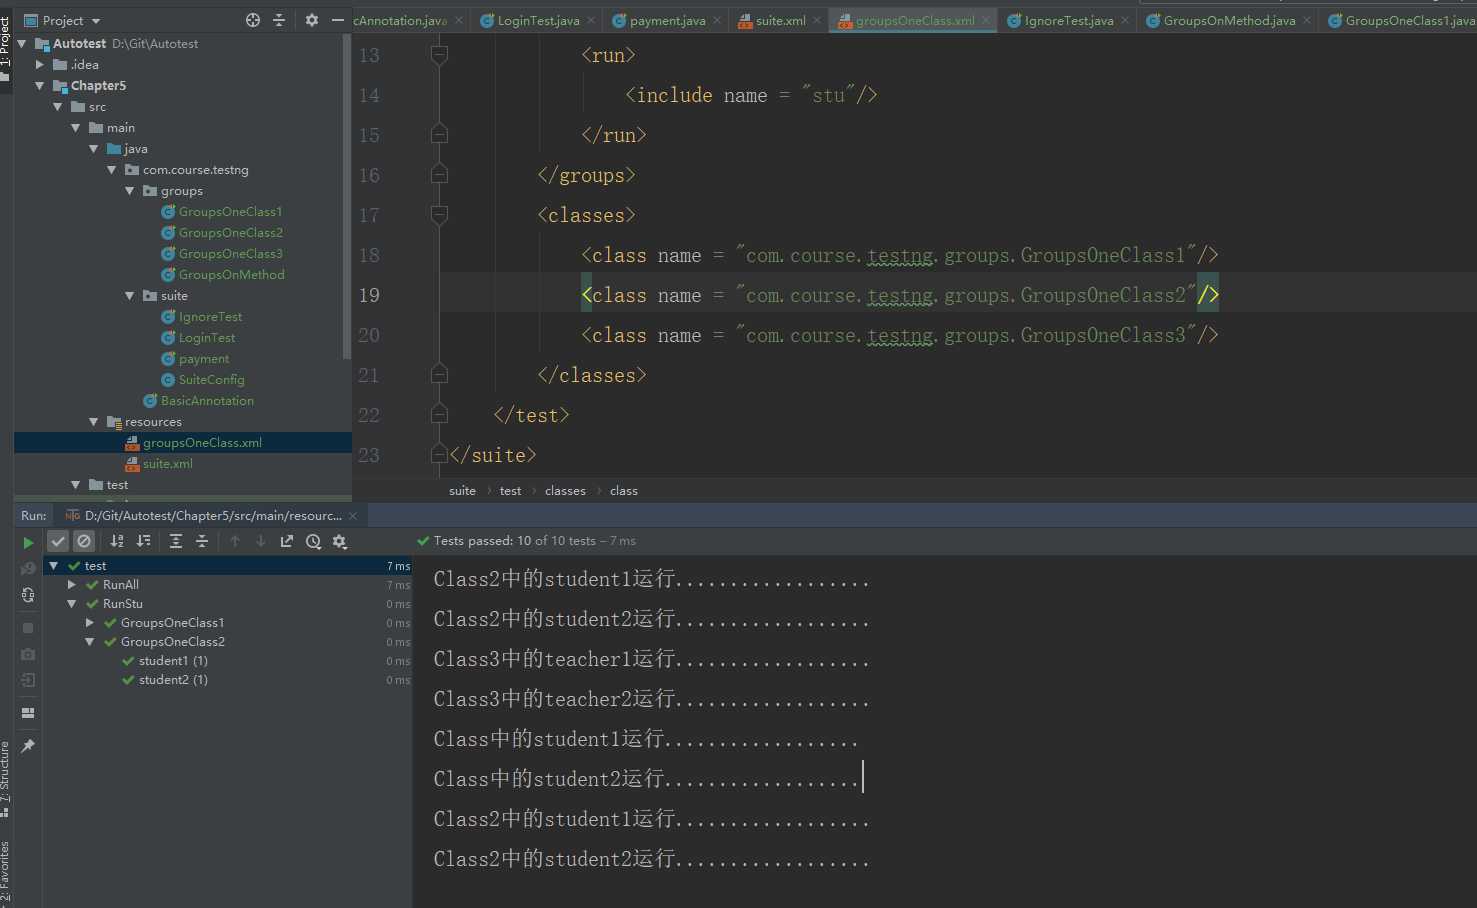Select student2 (1) test result
This screenshot has width=1477, height=908.
click(173, 680)
